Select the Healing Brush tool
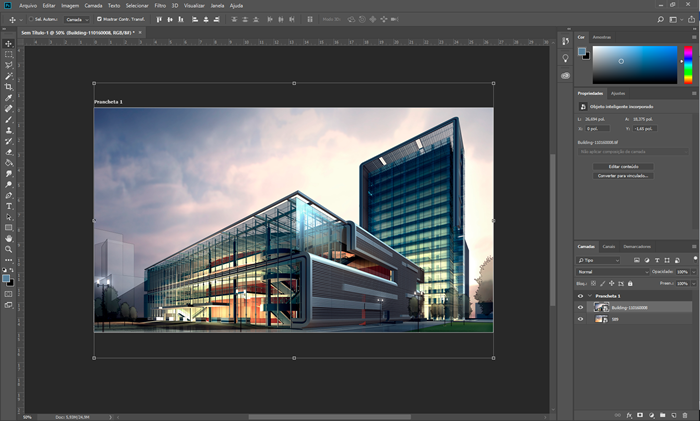This screenshot has height=421, width=700. coord(8,108)
